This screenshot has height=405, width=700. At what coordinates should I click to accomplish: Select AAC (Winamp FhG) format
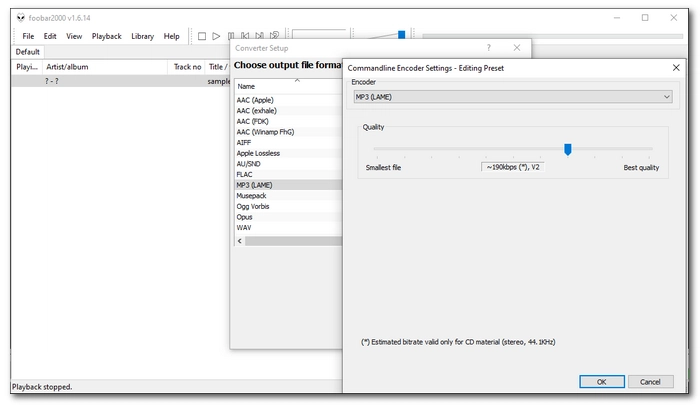coord(288,132)
